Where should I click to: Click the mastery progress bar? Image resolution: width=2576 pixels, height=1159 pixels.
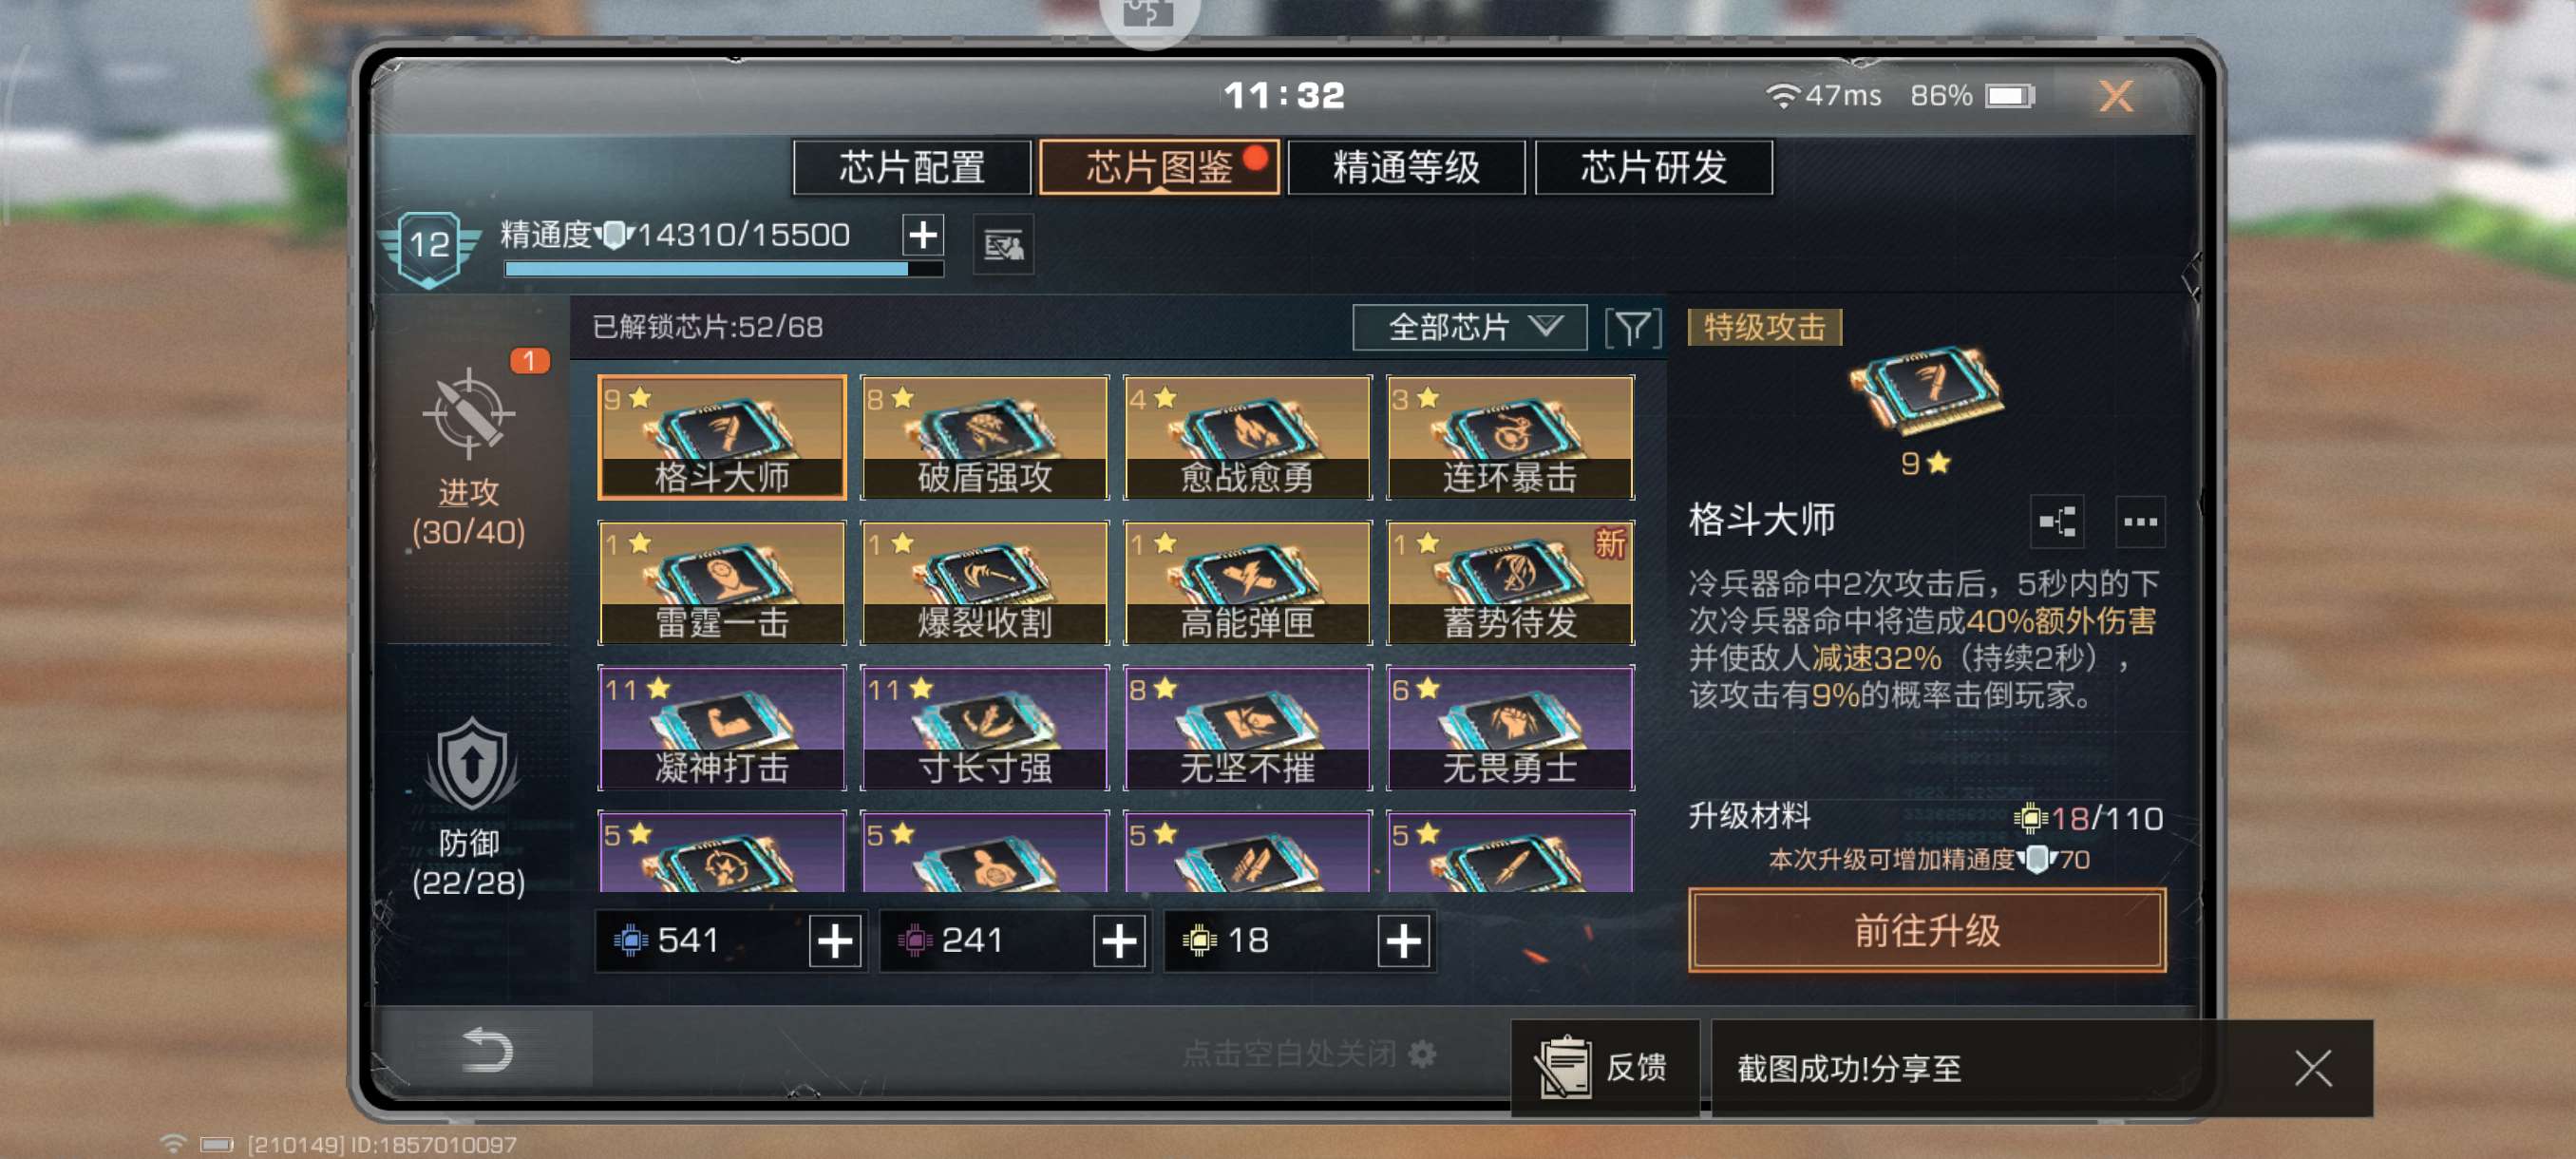click(x=724, y=269)
